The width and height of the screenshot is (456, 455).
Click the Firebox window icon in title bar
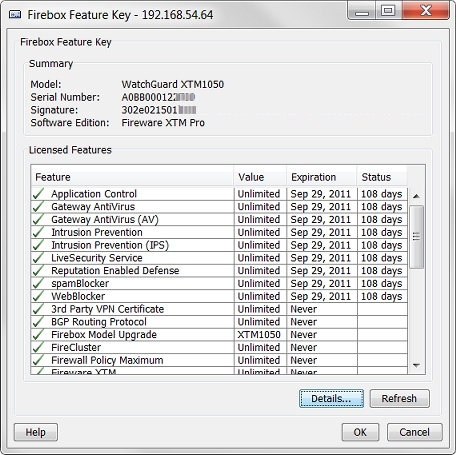(x=15, y=15)
